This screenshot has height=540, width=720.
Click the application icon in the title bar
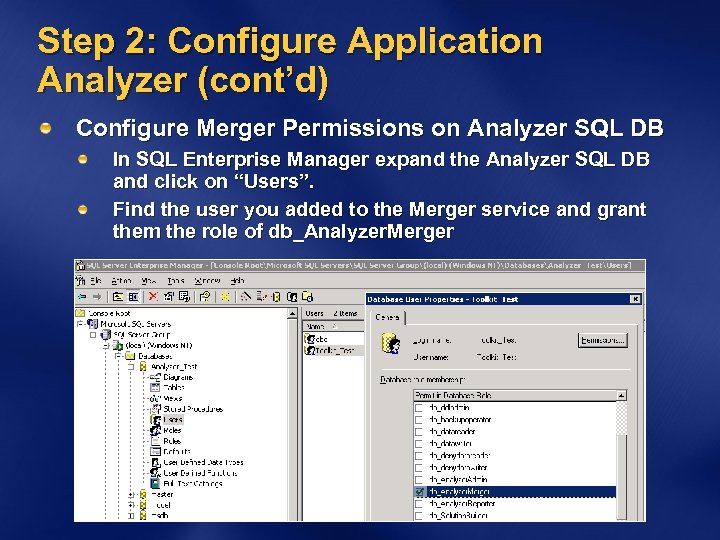pyautogui.click(x=80, y=265)
